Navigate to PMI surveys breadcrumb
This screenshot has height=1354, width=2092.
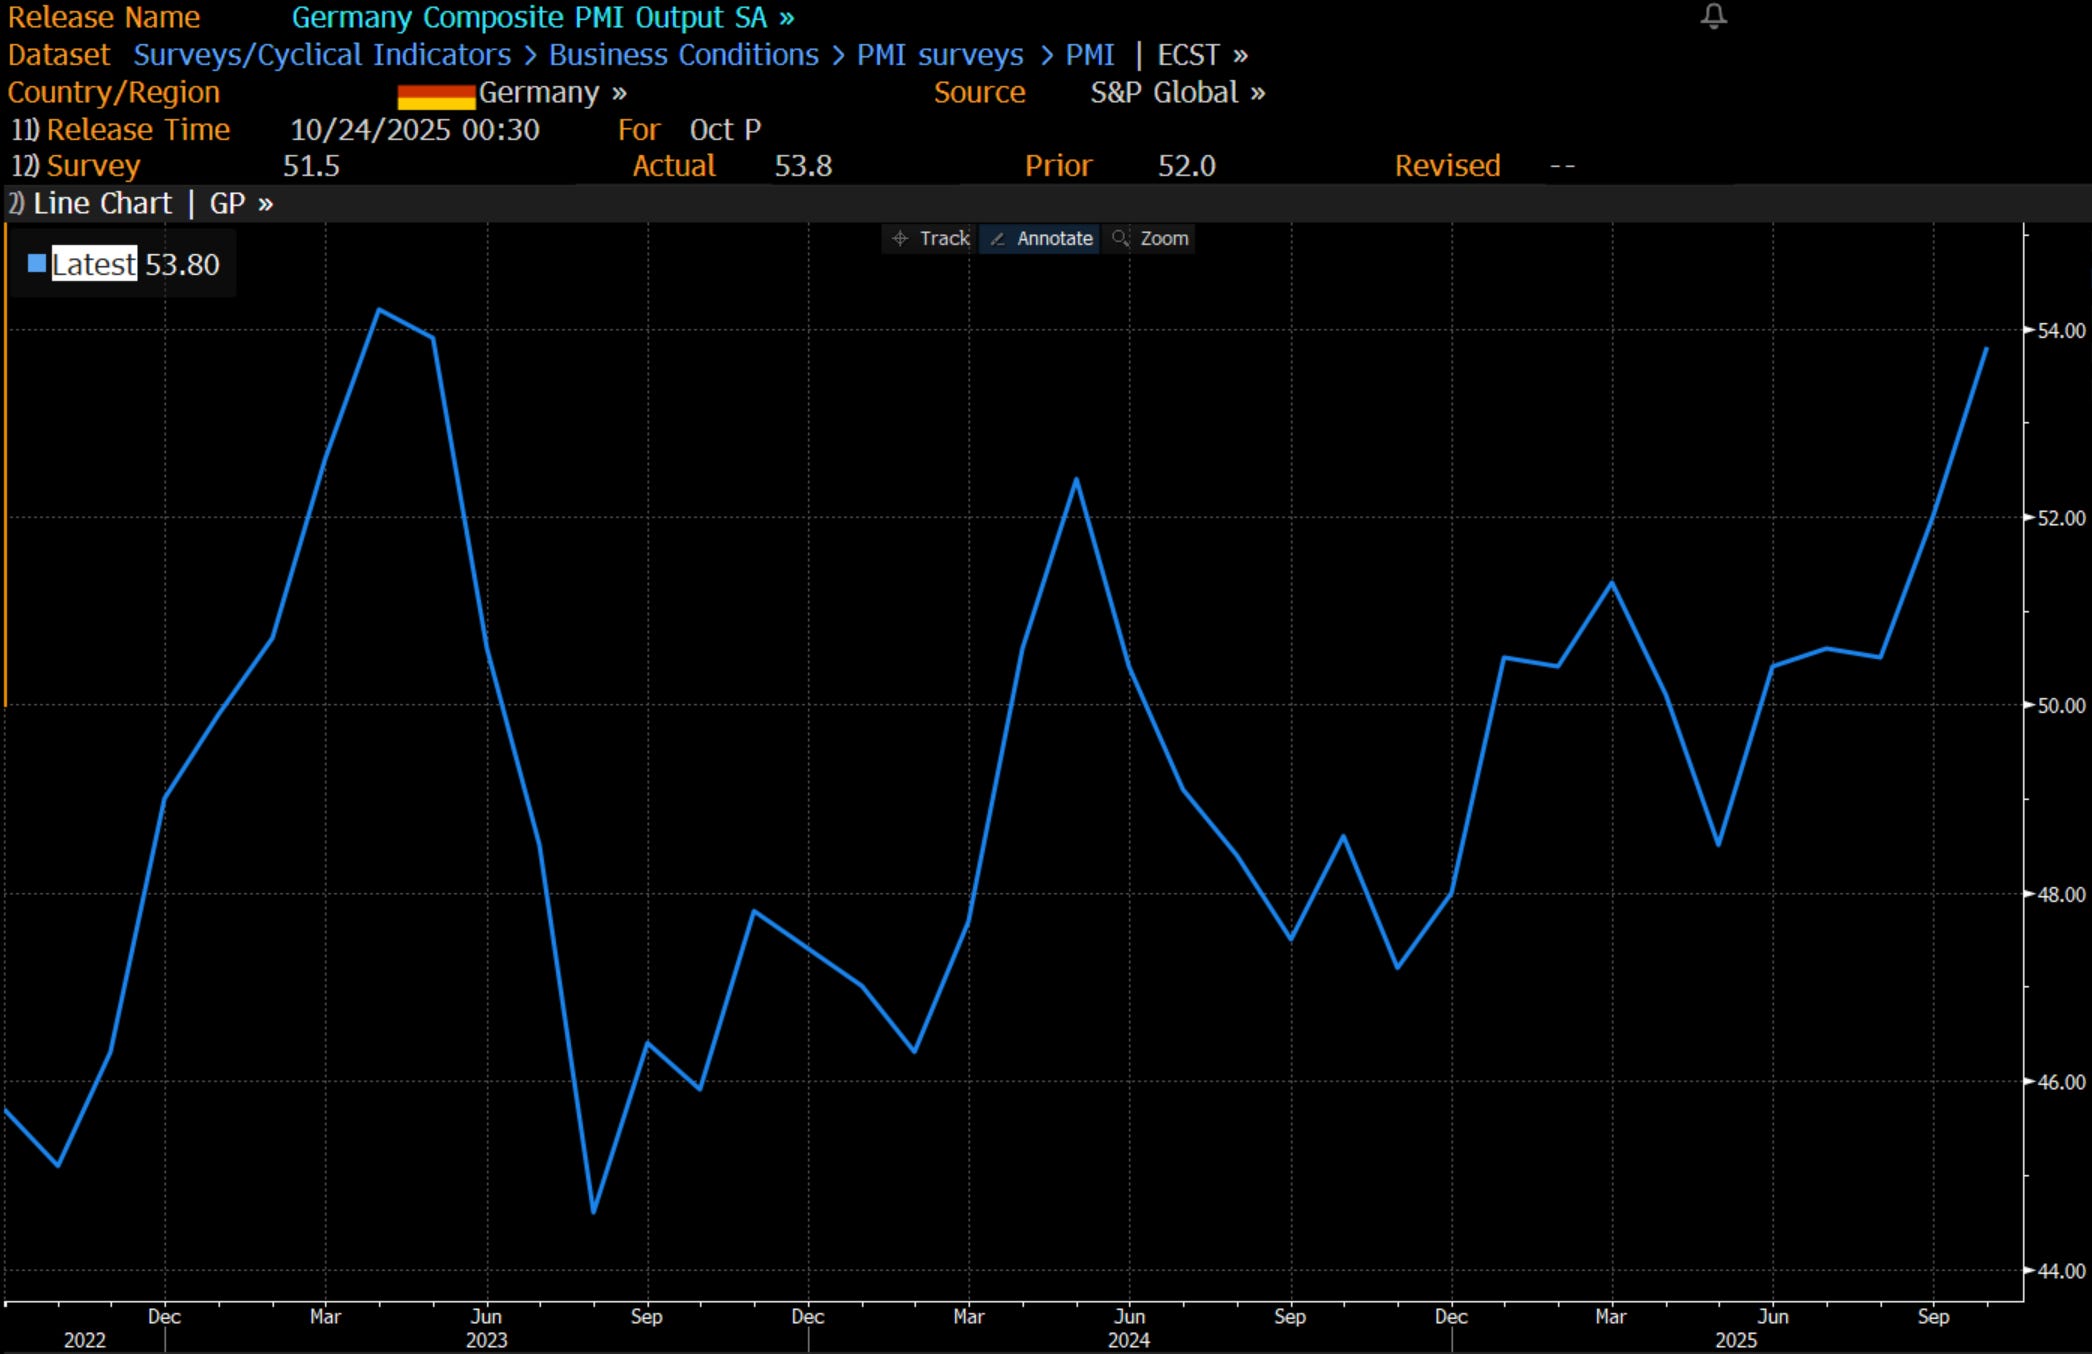[939, 55]
